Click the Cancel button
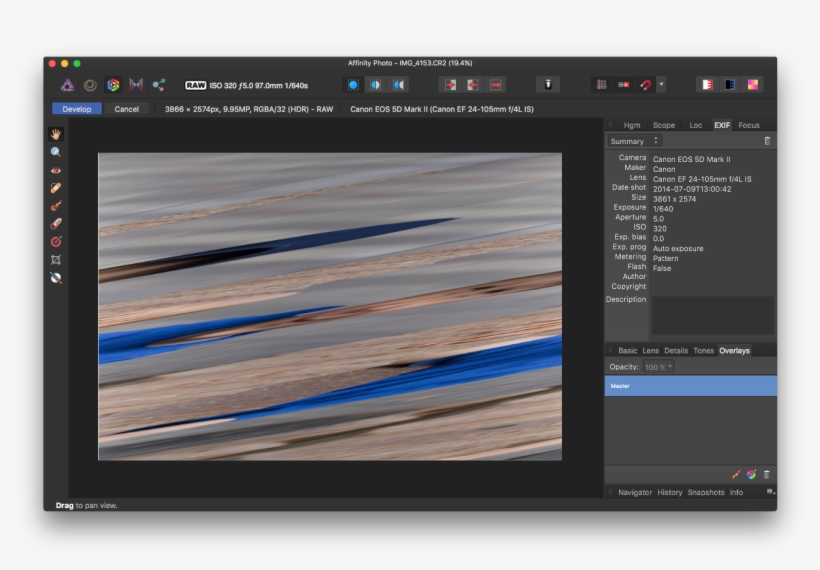 point(127,109)
